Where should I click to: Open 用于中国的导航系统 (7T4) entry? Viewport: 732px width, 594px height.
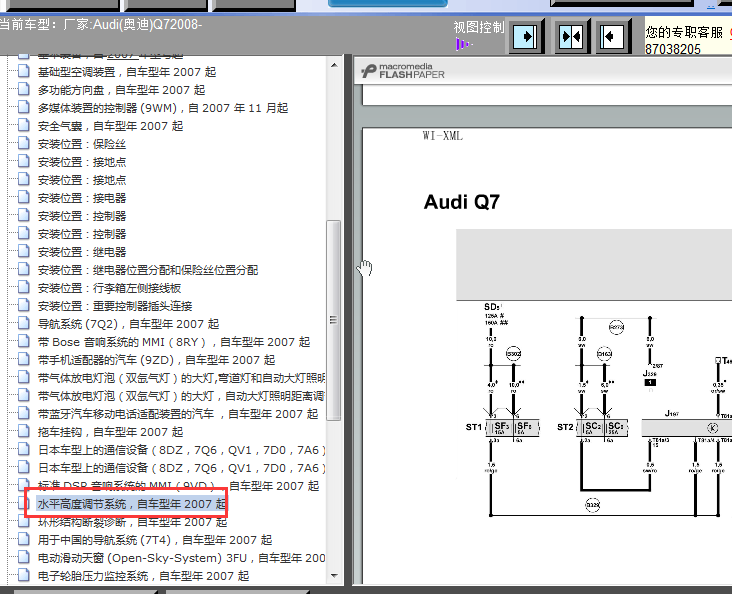tap(155, 540)
